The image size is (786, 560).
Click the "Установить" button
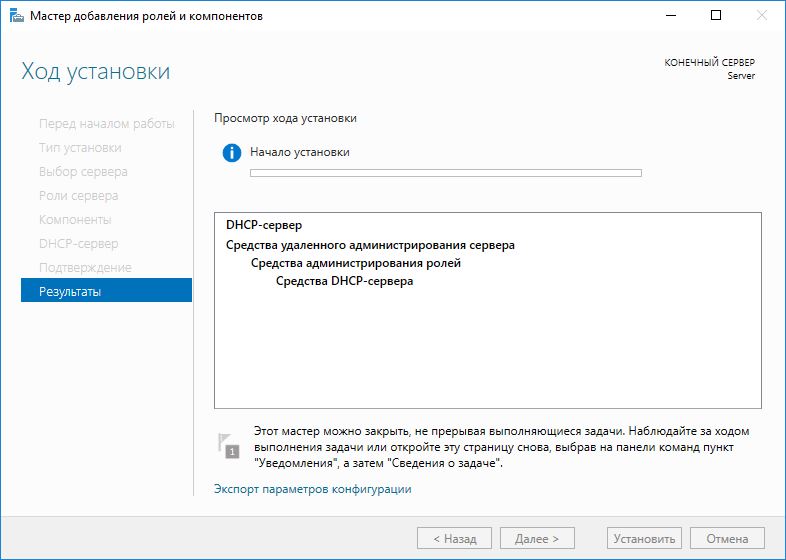pyautogui.click(x=644, y=538)
